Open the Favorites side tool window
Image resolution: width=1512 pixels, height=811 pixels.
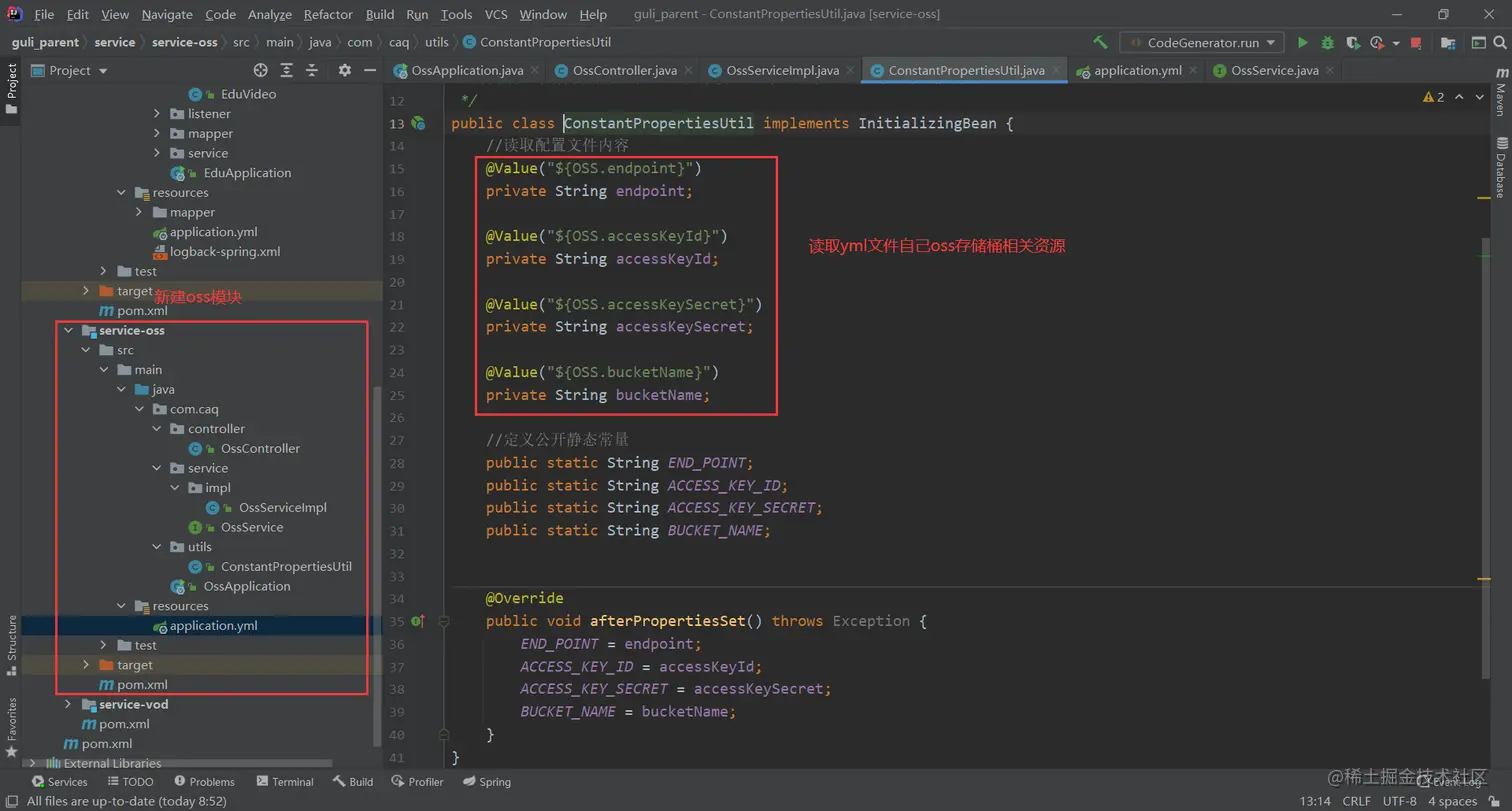tap(12, 726)
